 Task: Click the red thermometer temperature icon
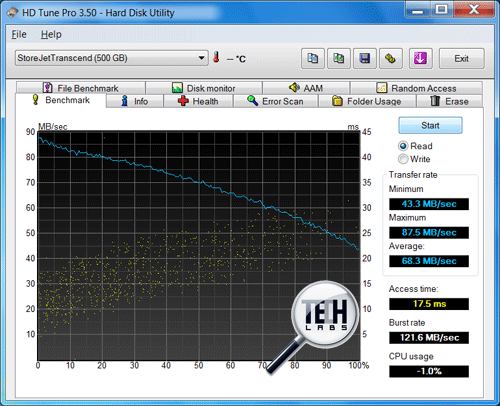pos(216,57)
